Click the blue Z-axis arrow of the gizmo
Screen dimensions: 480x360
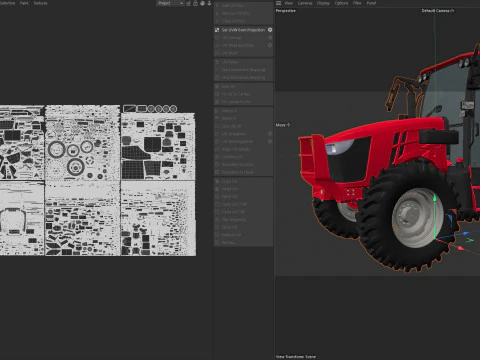point(466,233)
